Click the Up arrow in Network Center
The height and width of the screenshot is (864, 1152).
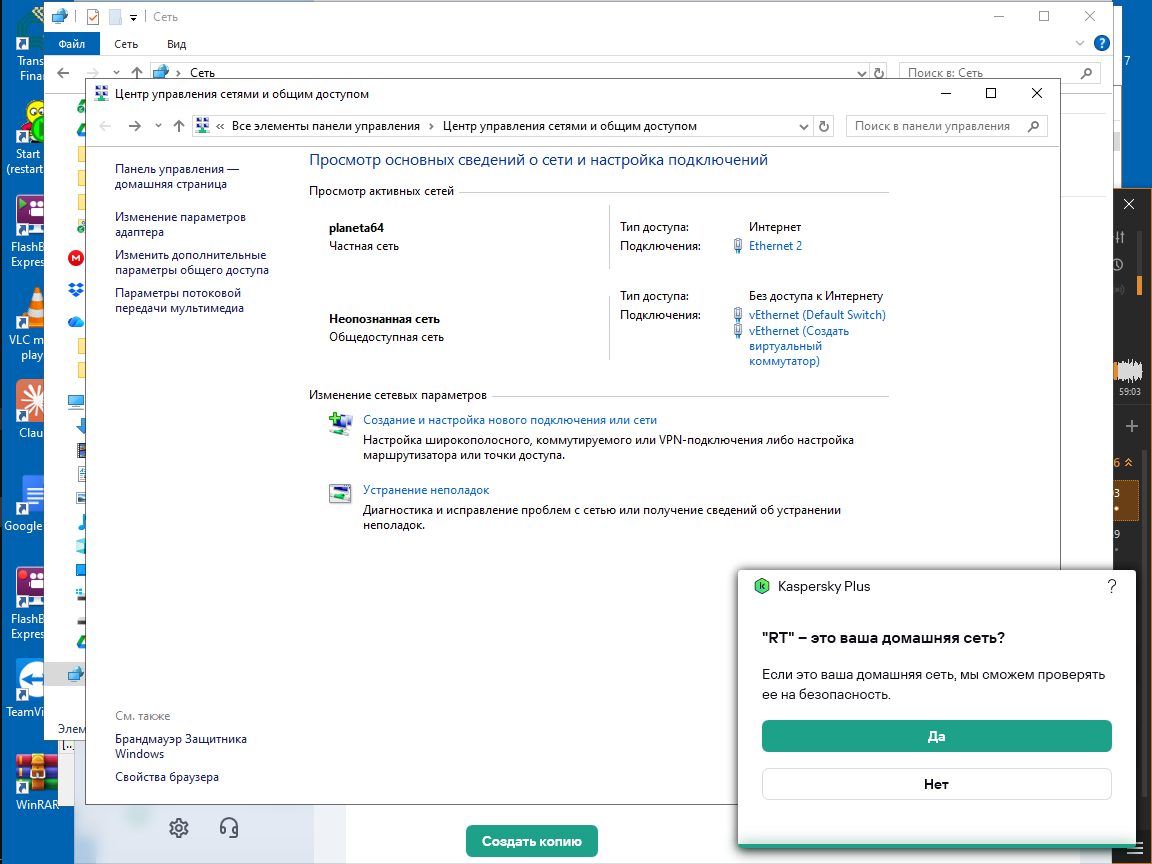coord(179,126)
